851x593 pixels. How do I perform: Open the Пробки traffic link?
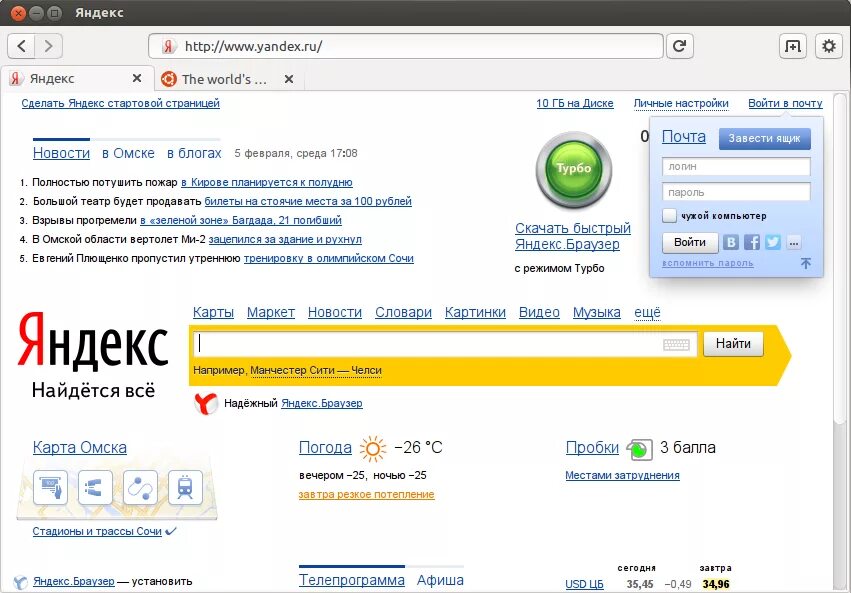592,448
